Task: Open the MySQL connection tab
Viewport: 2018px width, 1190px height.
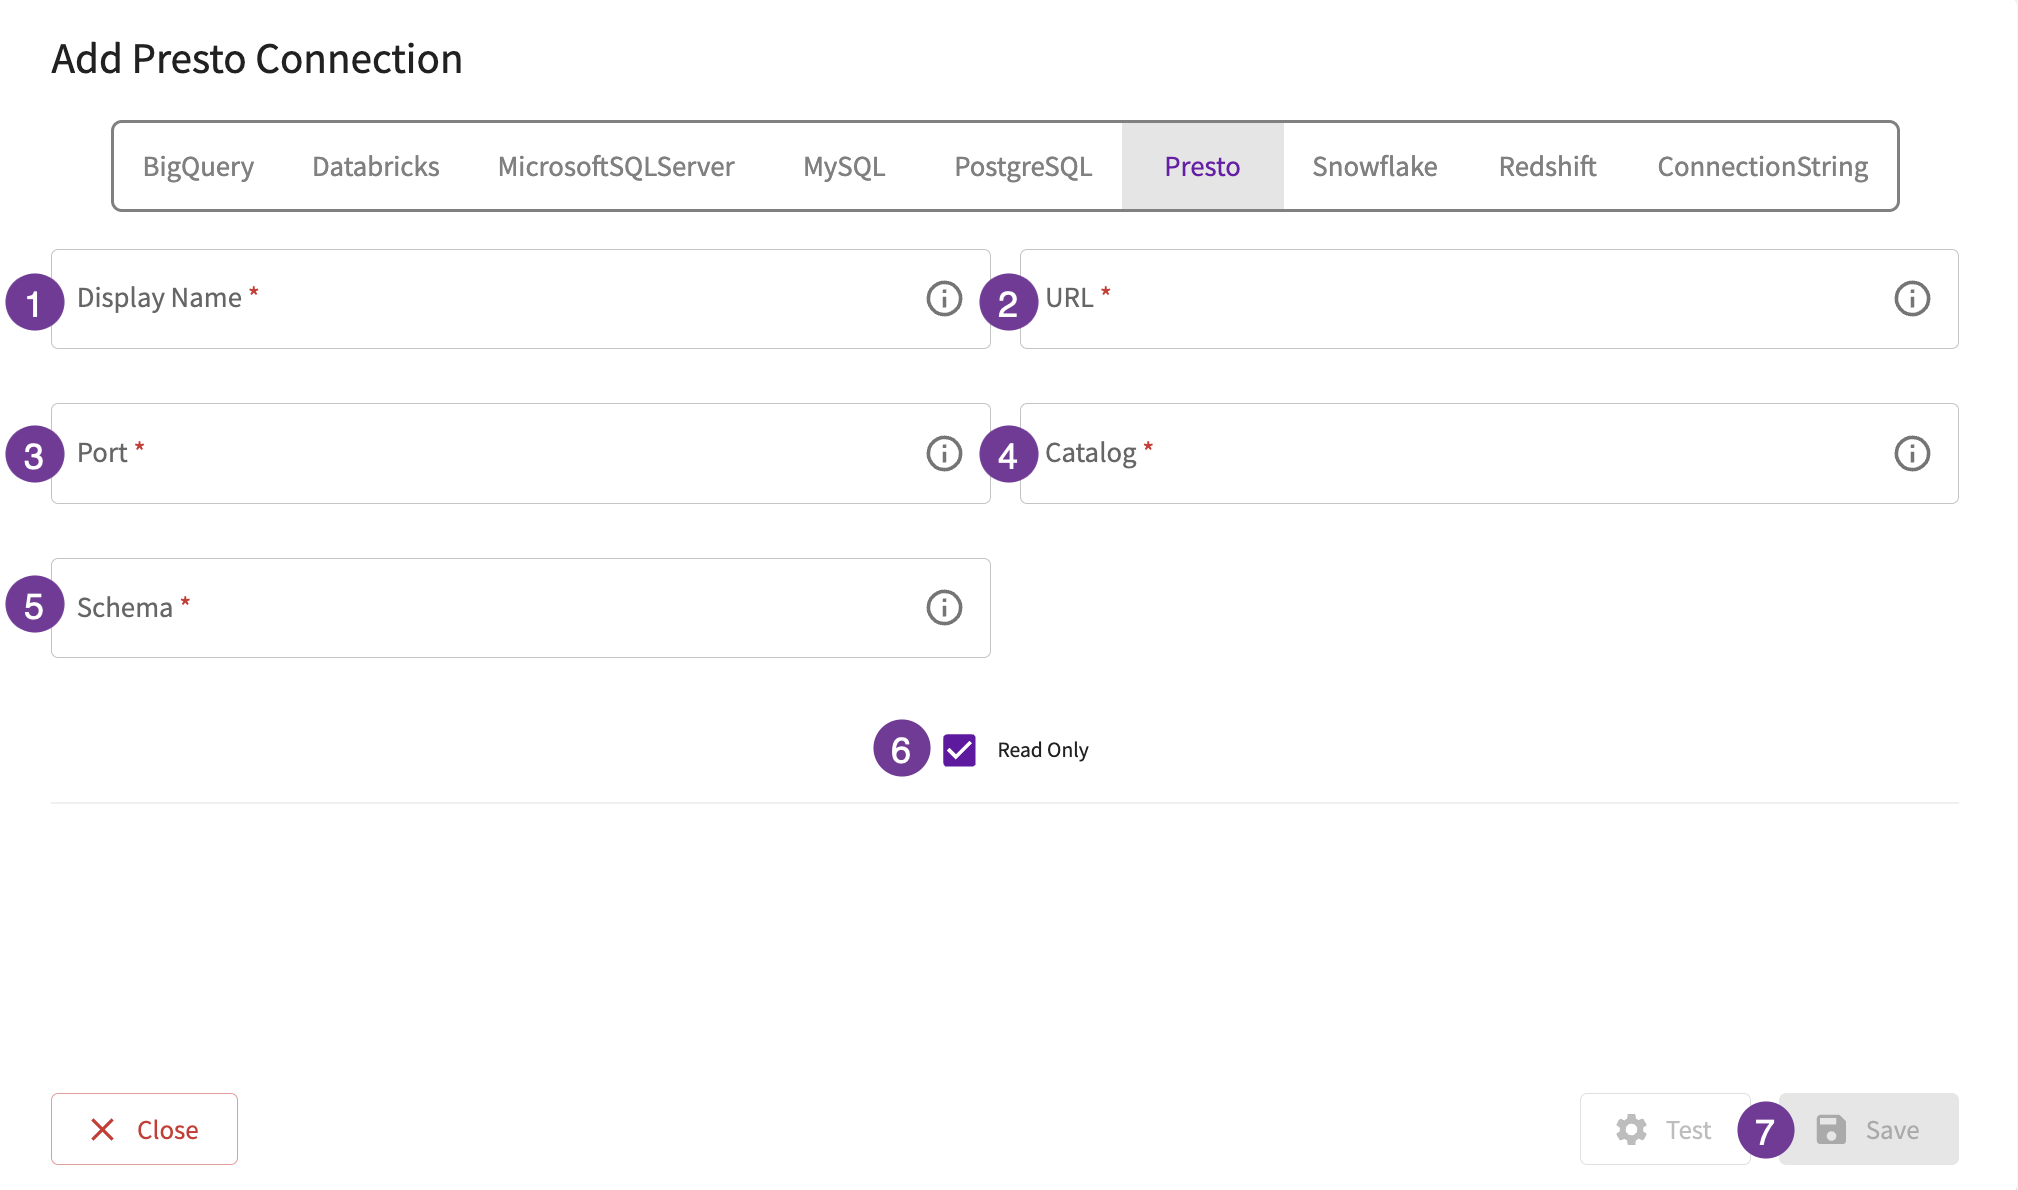Action: 844,166
